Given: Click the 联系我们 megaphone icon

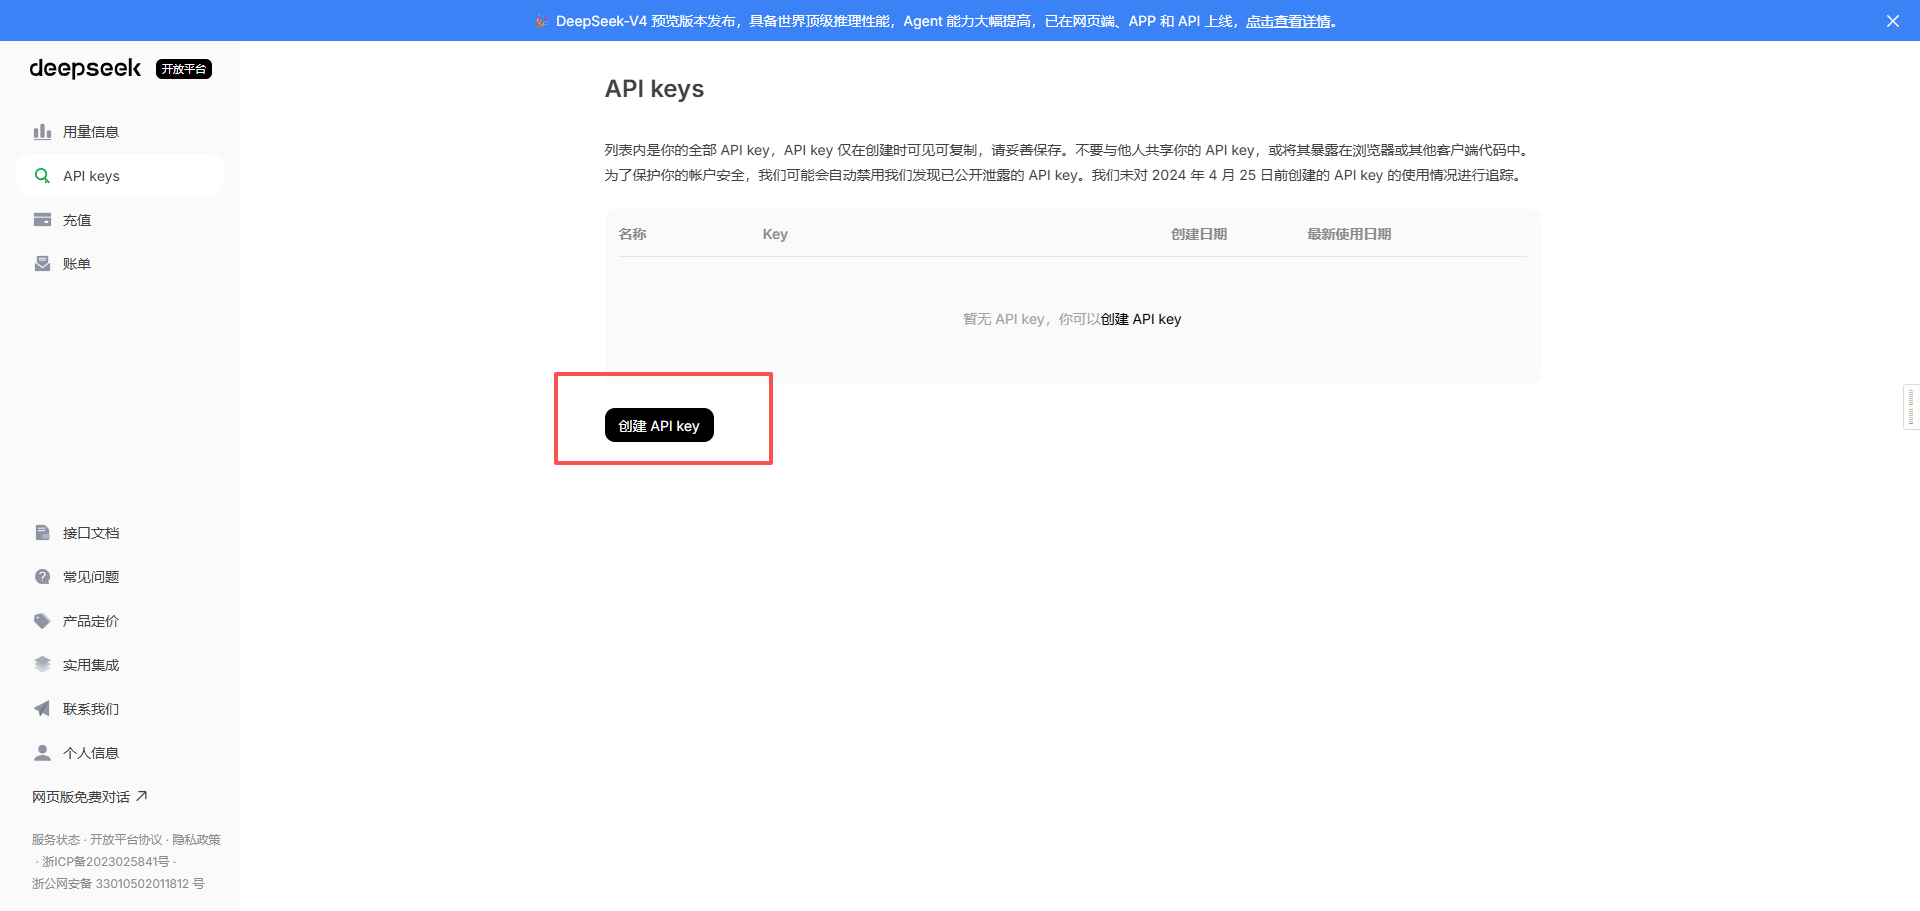Looking at the screenshot, I should click(x=42, y=709).
